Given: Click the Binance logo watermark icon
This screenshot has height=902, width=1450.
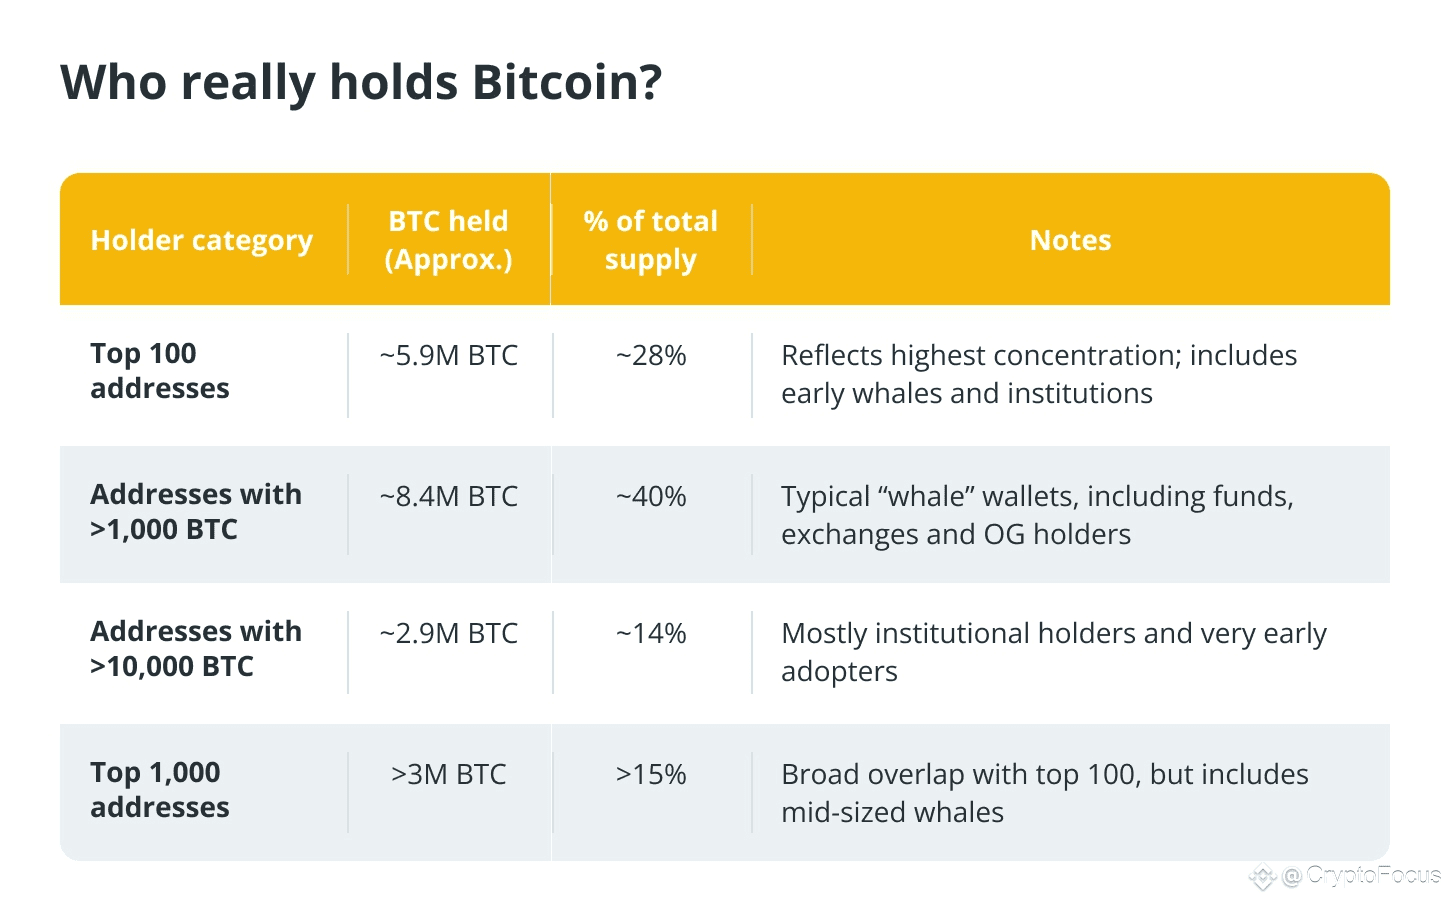Looking at the screenshot, I should tap(1262, 878).
